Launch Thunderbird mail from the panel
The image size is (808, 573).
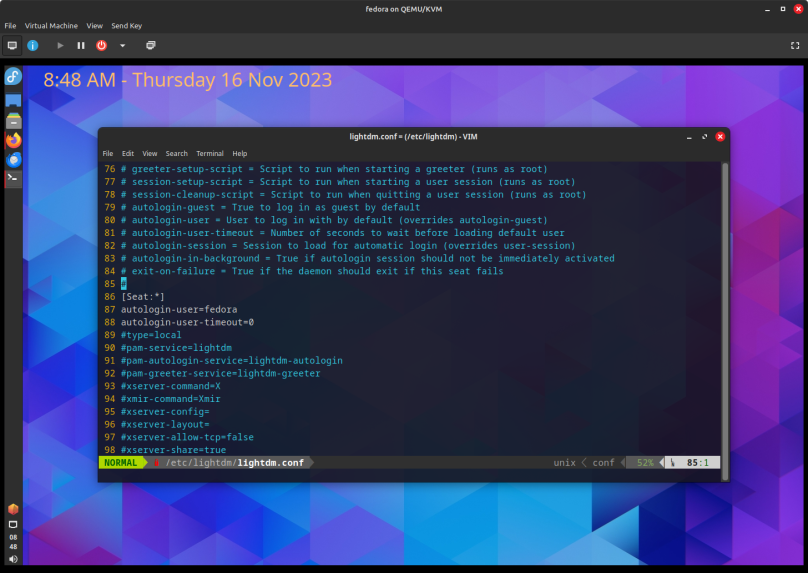coord(13,160)
